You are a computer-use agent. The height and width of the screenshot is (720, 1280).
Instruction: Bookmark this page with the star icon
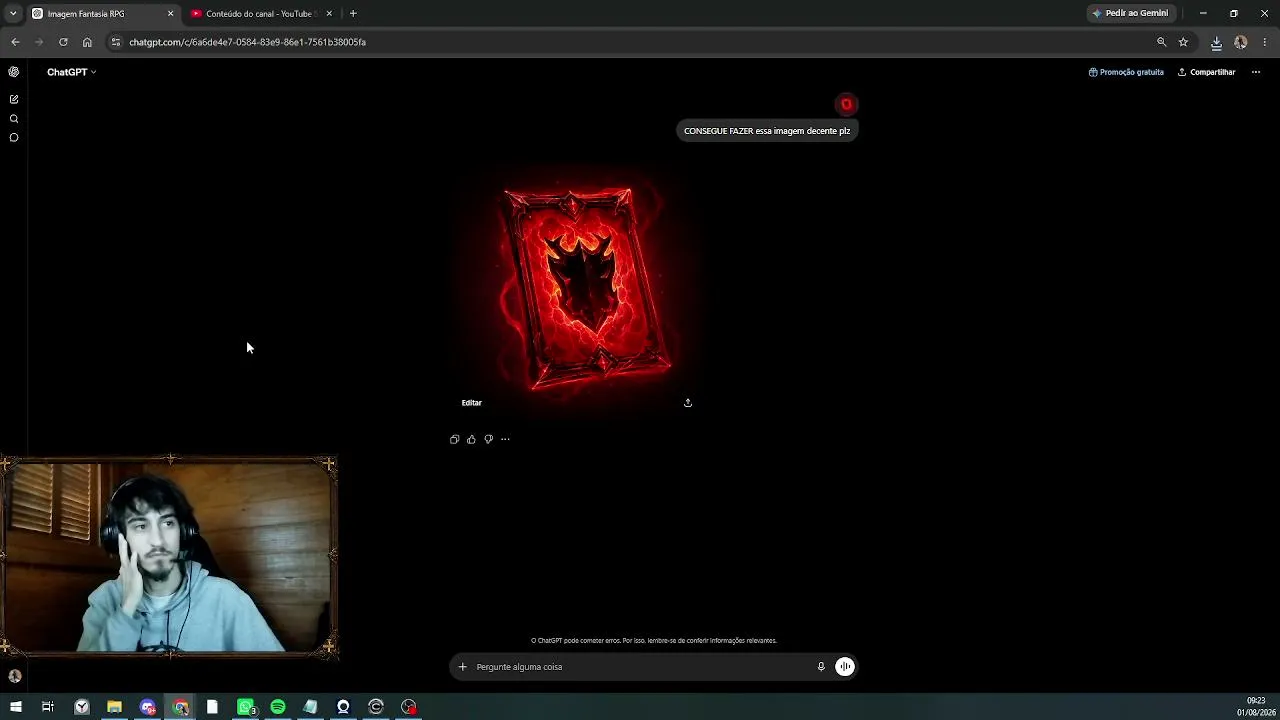coord(1183,42)
